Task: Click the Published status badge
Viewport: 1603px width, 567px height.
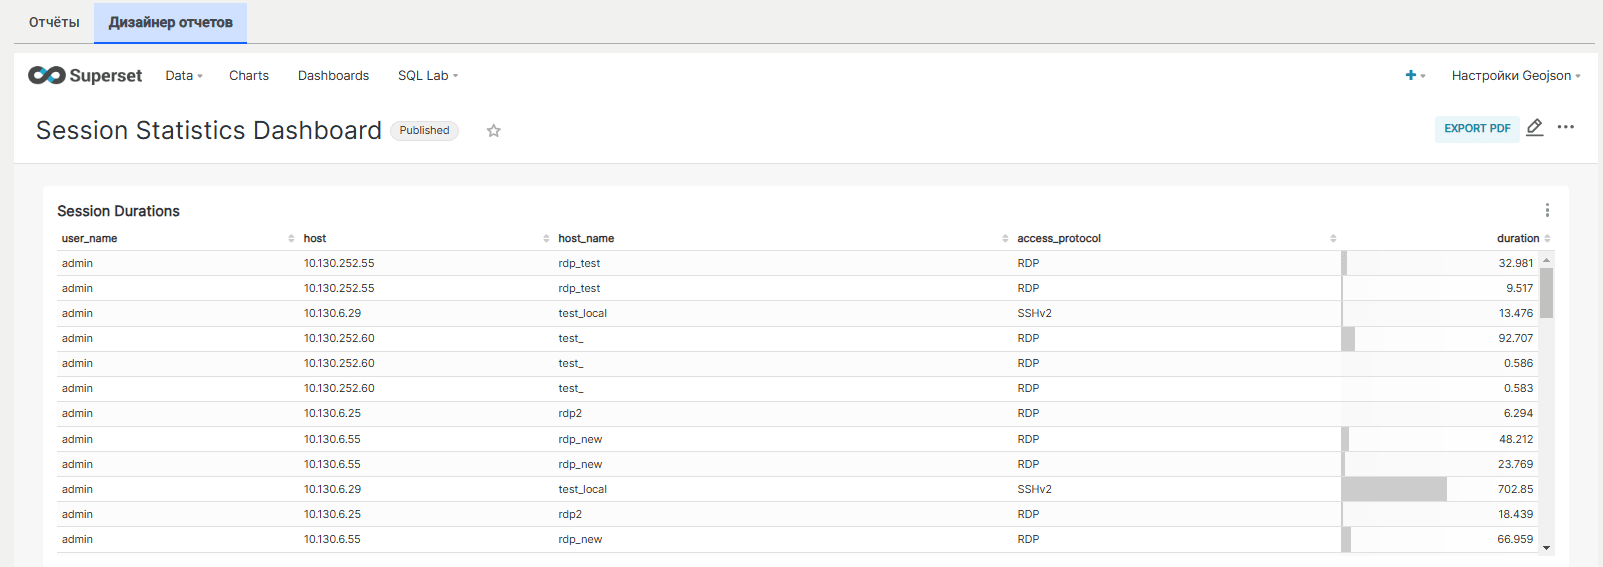Action: (x=424, y=130)
